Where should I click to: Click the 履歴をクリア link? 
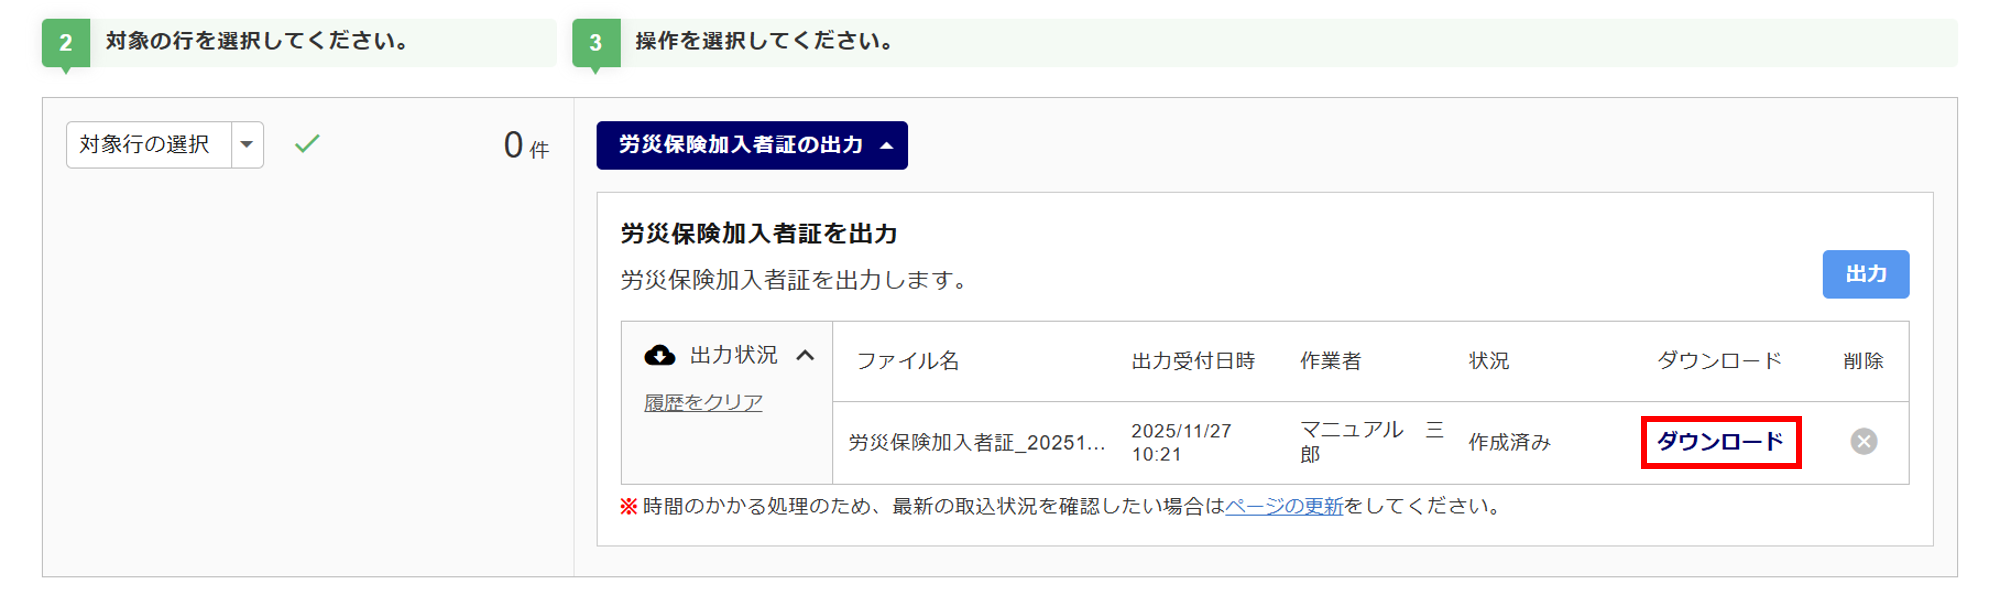[703, 402]
